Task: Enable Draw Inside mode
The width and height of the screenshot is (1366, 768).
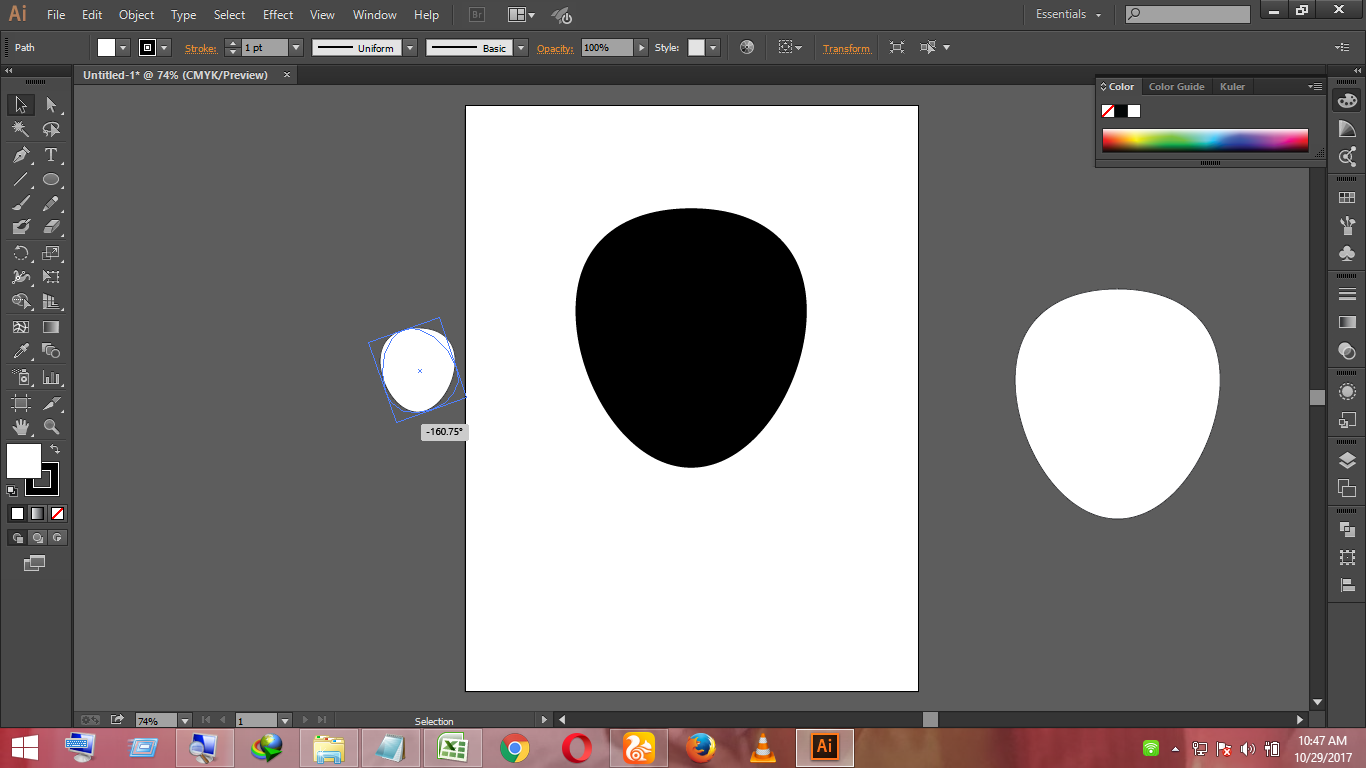Action: (x=58, y=537)
